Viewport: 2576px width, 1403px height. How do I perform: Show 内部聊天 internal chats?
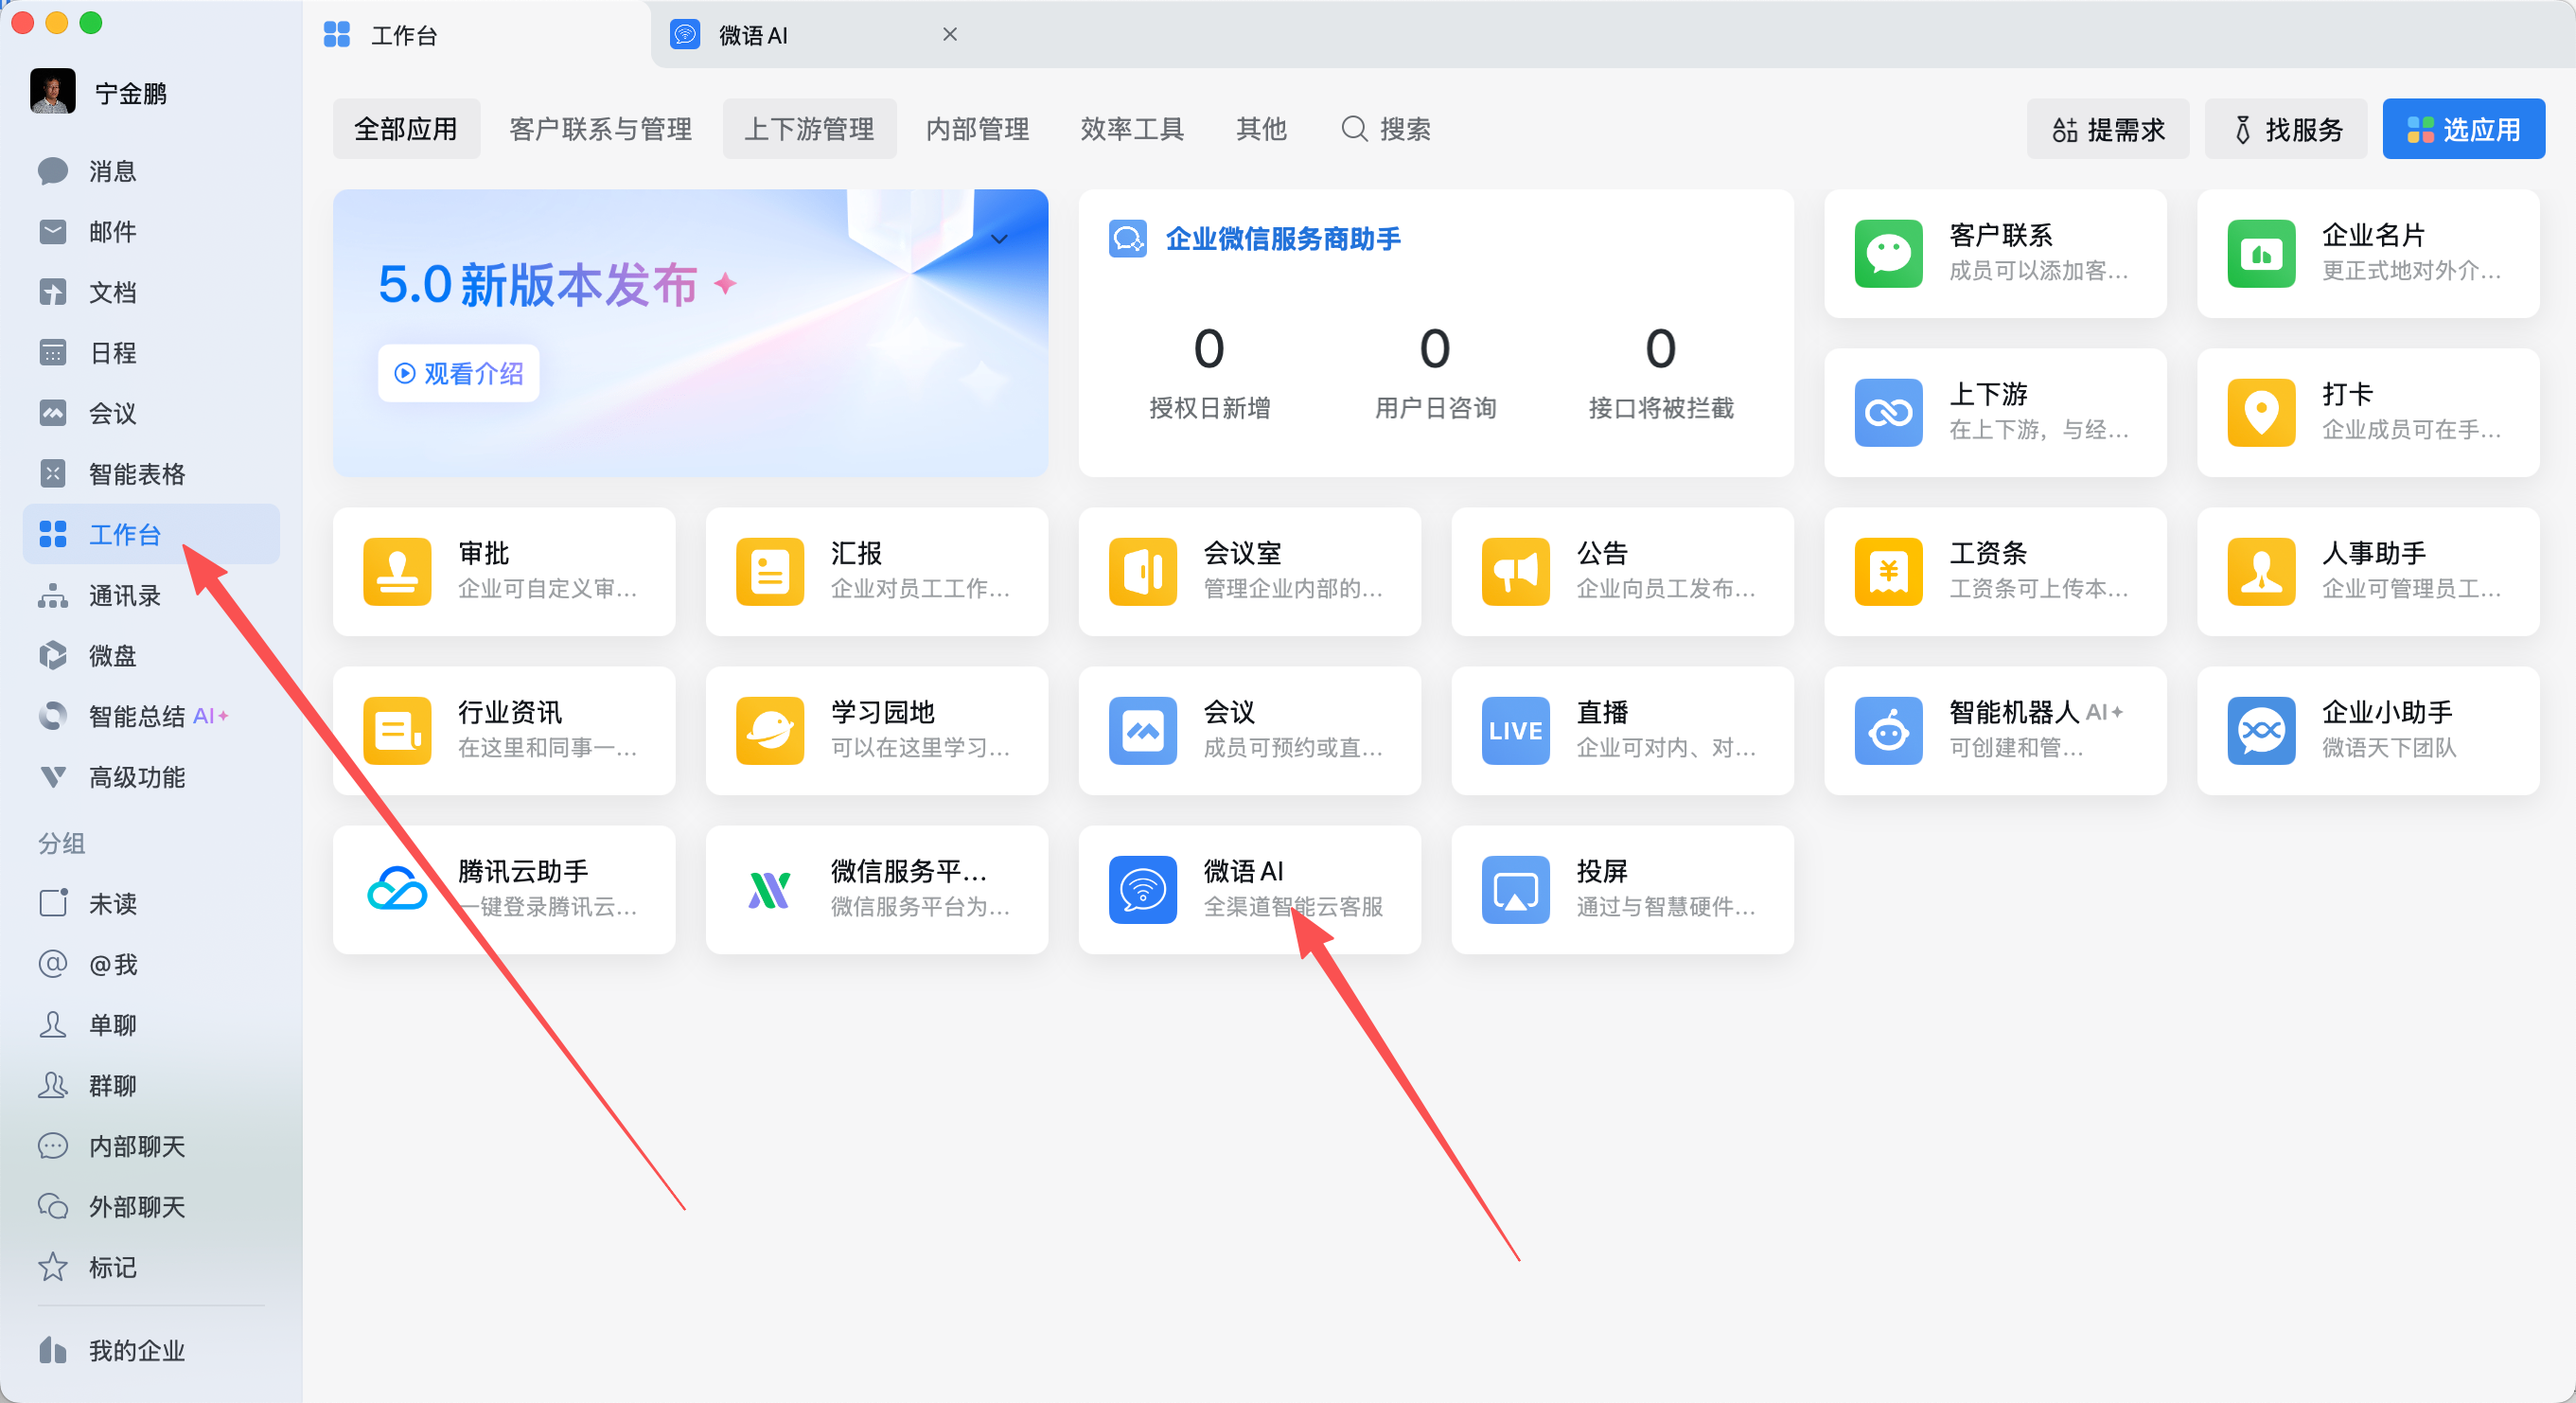[151, 1146]
